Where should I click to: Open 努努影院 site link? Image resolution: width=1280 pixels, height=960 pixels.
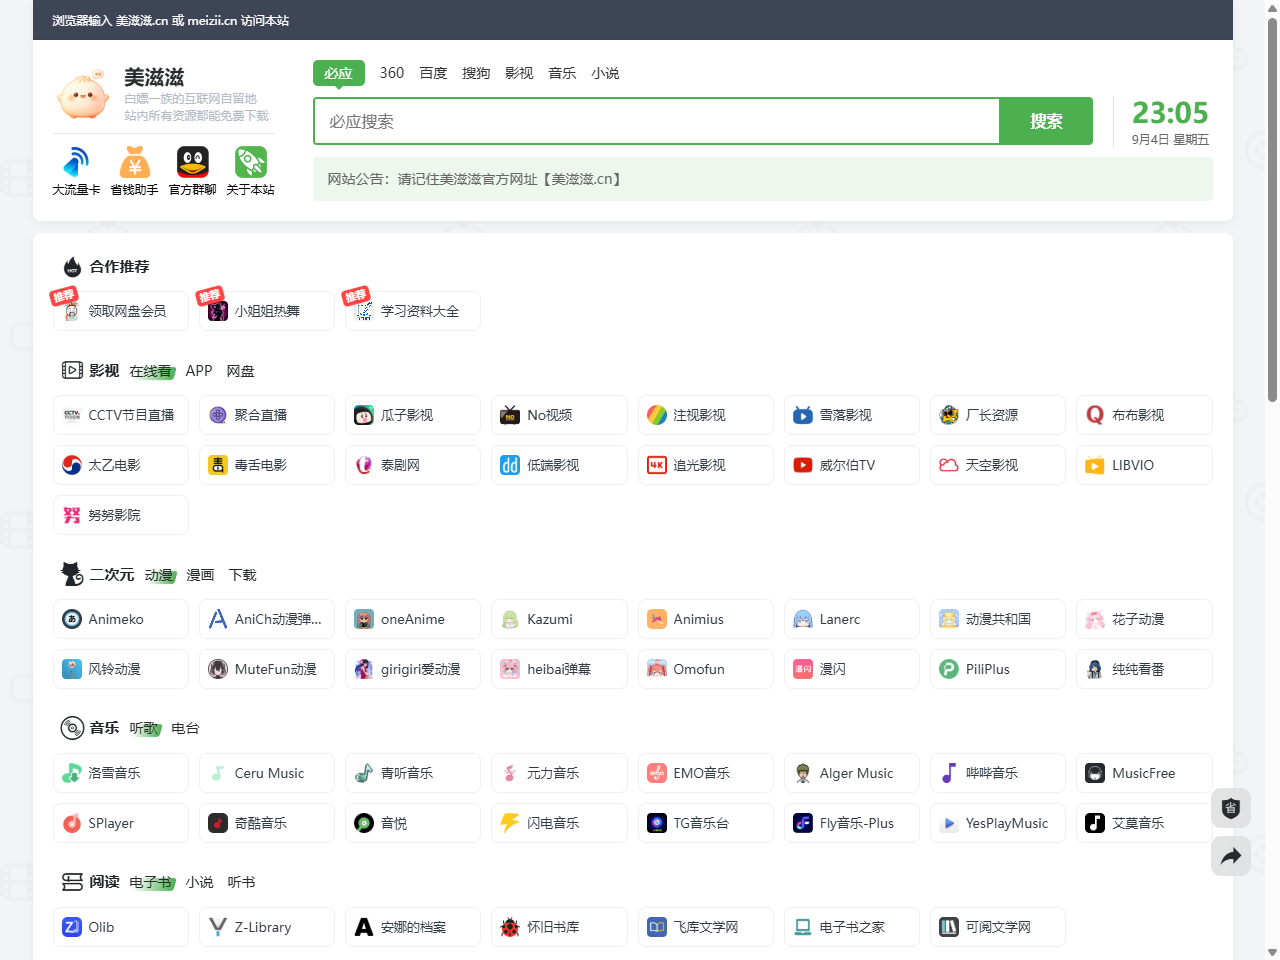click(x=121, y=515)
